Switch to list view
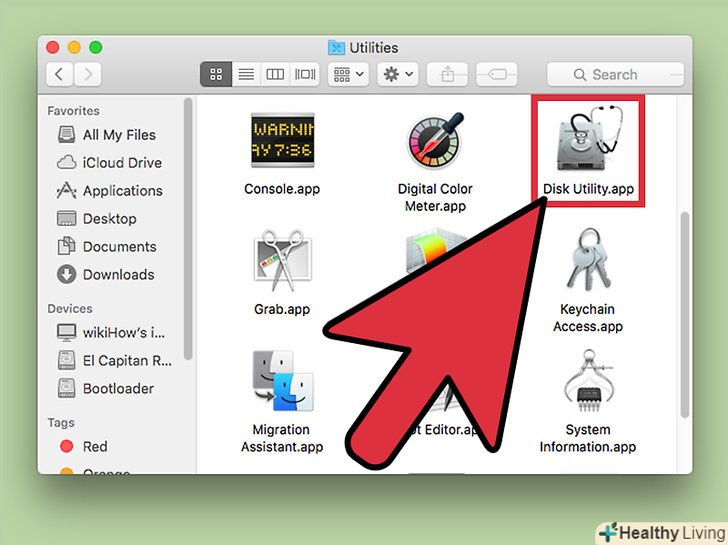This screenshot has height=545, width=728. tap(246, 74)
